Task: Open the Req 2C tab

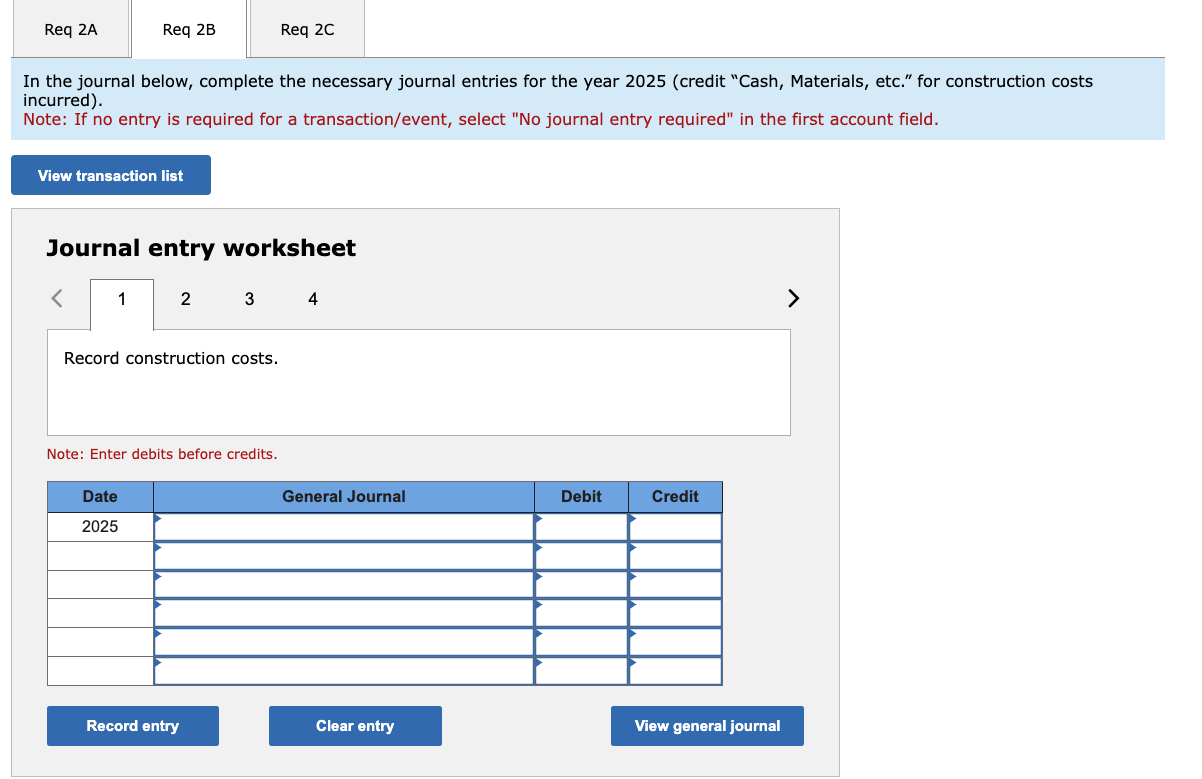Action: 307,29
